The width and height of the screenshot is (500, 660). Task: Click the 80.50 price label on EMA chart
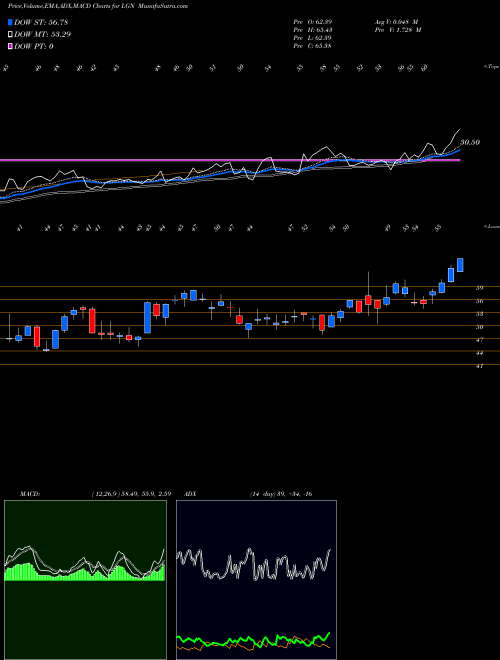[470, 143]
